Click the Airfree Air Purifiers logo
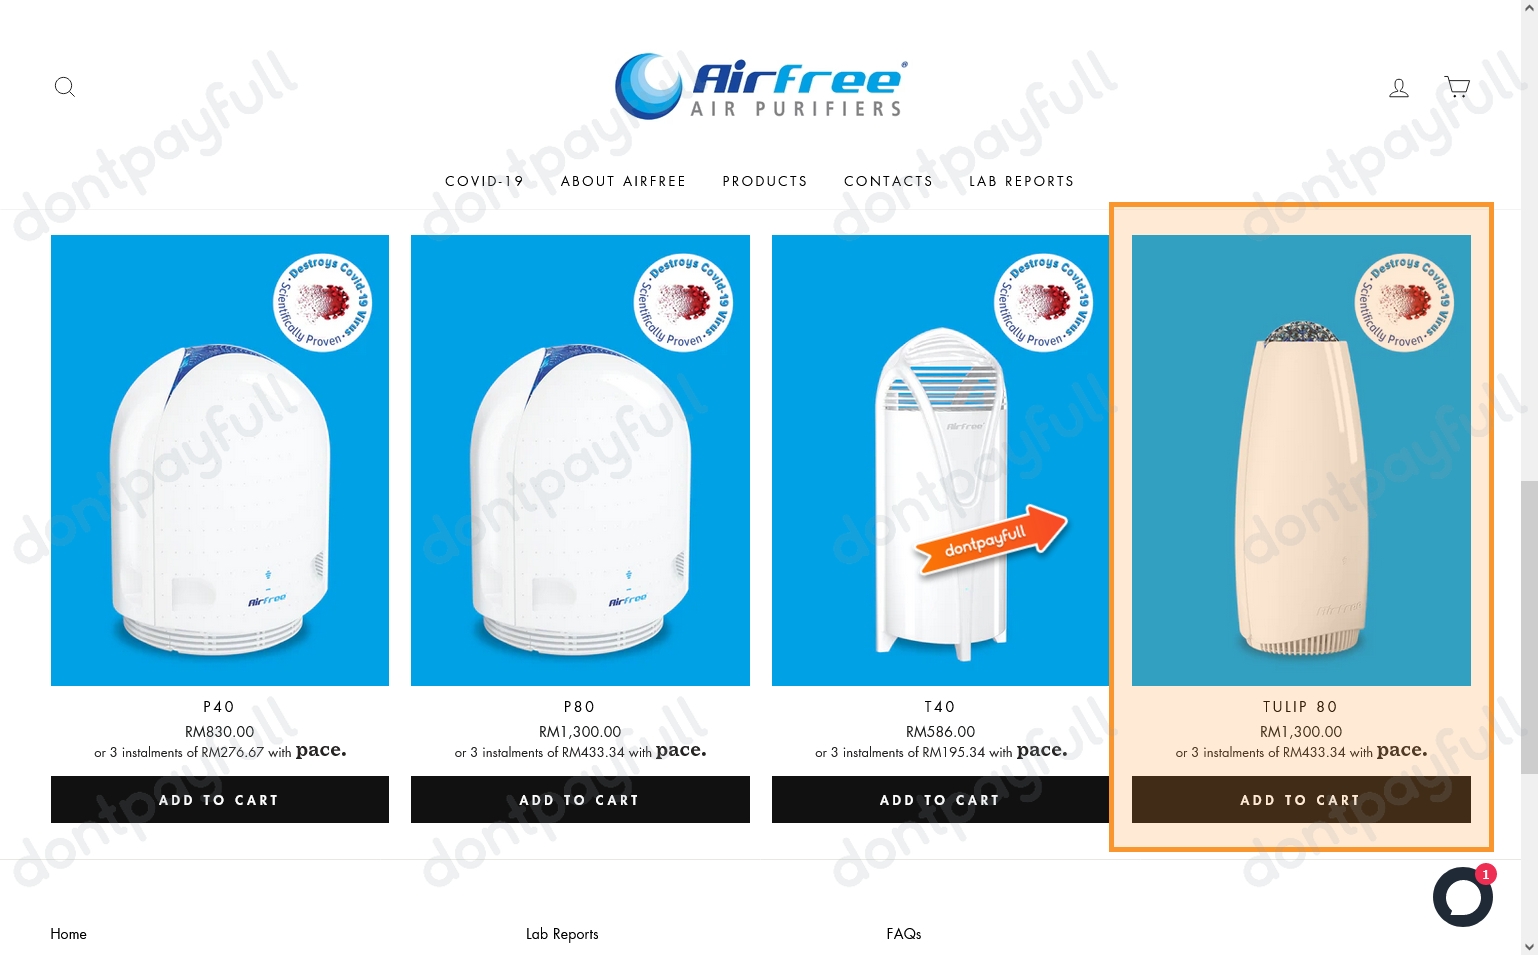 pos(761,86)
